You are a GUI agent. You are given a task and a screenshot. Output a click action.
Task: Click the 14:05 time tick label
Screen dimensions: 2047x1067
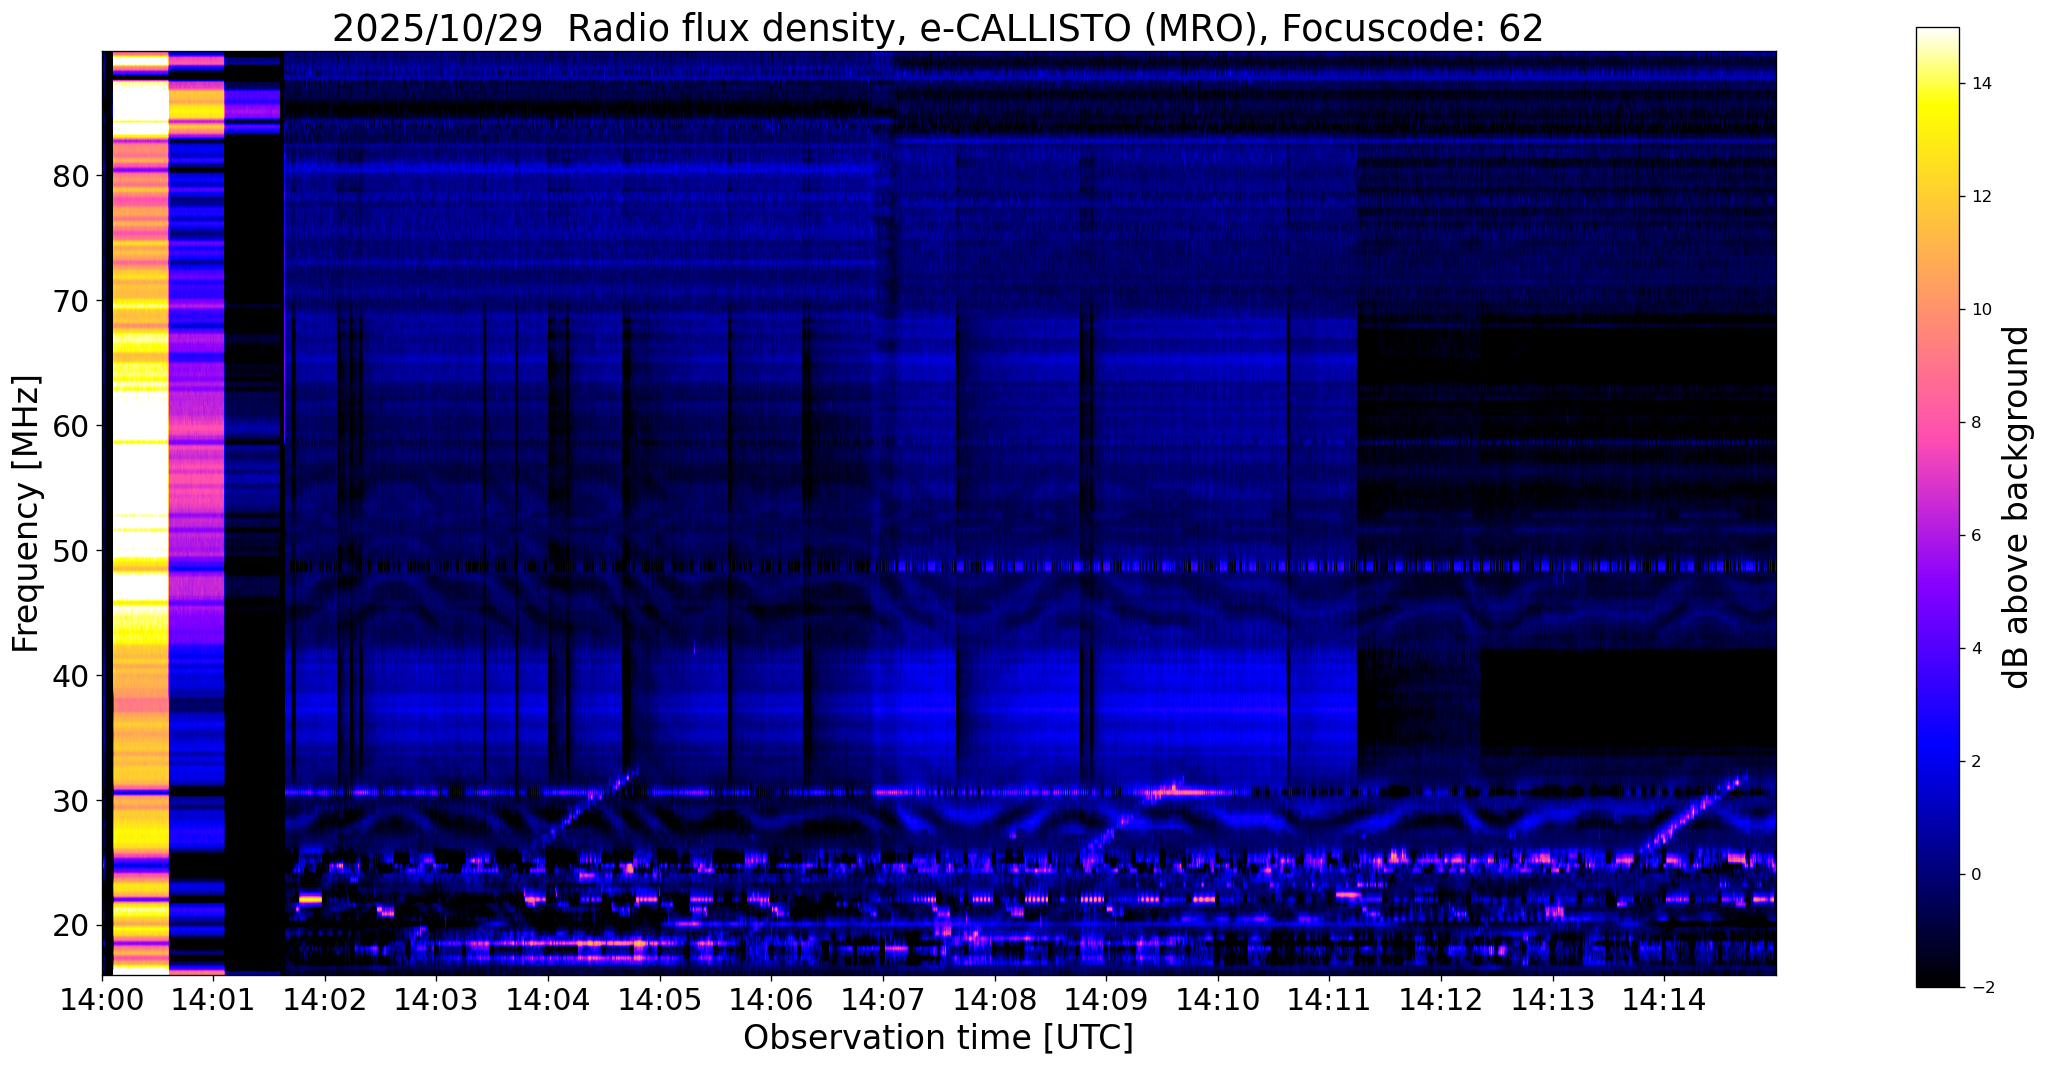coord(660,999)
